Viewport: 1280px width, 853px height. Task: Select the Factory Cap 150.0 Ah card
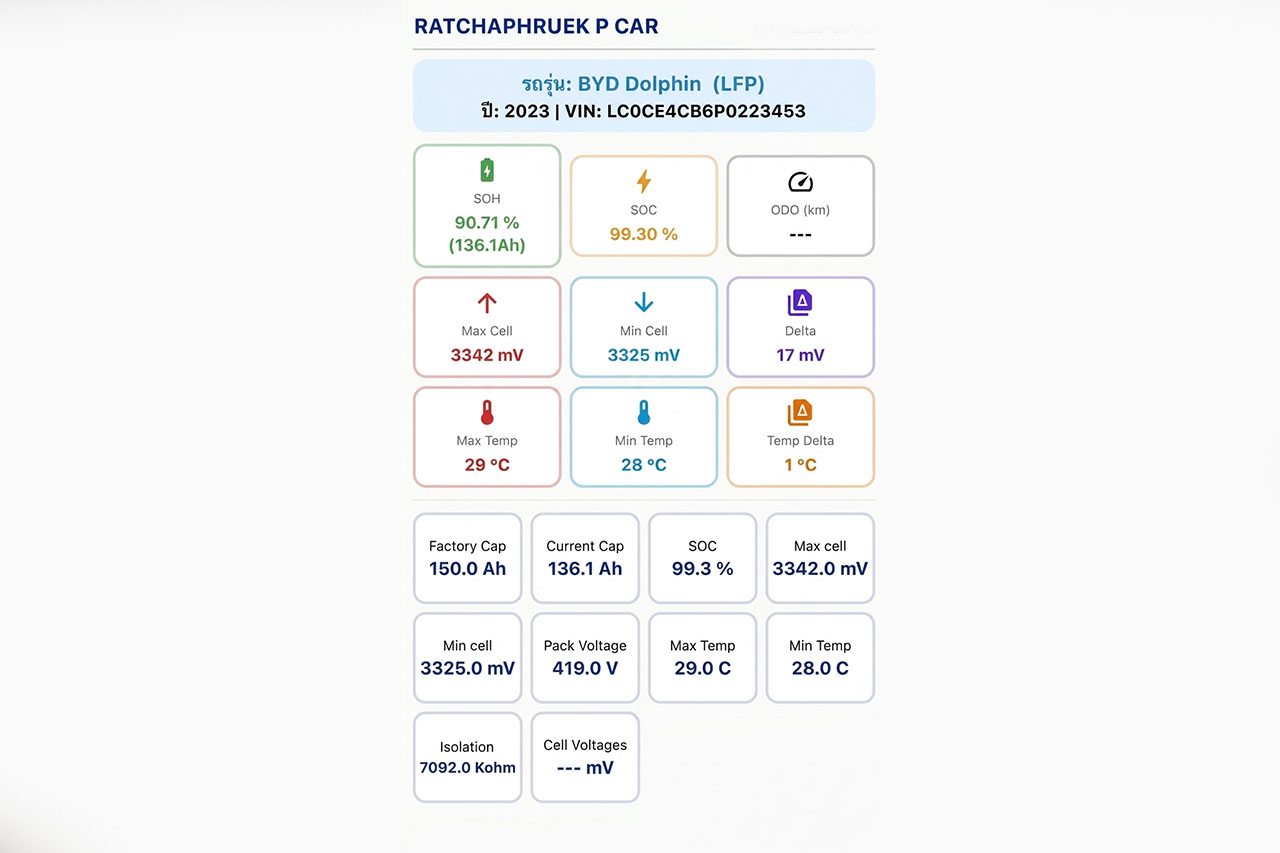tap(468, 558)
